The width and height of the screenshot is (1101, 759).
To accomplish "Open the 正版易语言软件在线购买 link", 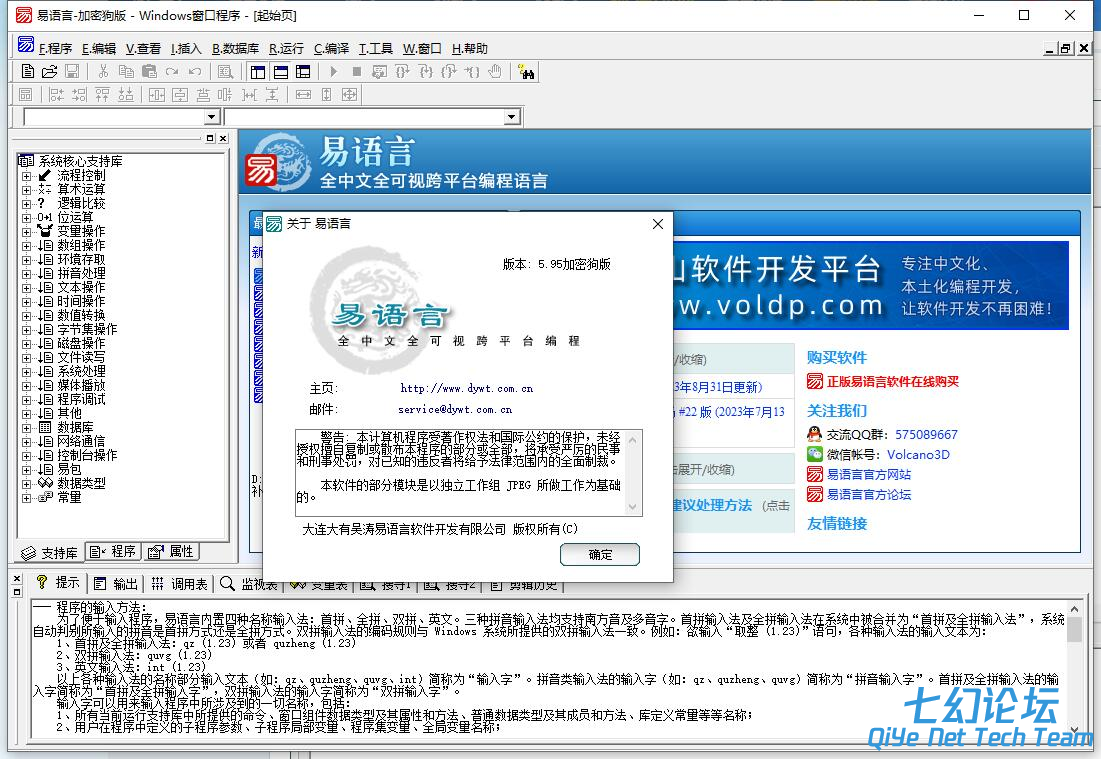I will point(892,381).
